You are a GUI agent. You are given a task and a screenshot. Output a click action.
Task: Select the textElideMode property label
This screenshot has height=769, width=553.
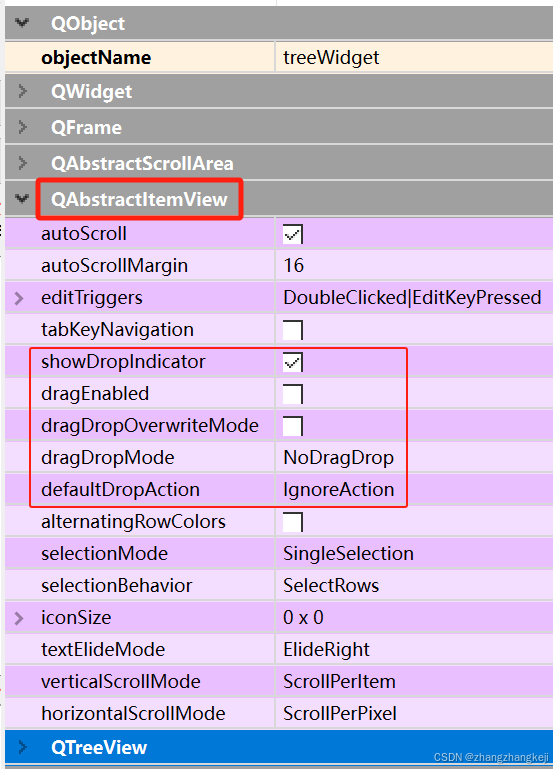pyautogui.click(x=103, y=649)
